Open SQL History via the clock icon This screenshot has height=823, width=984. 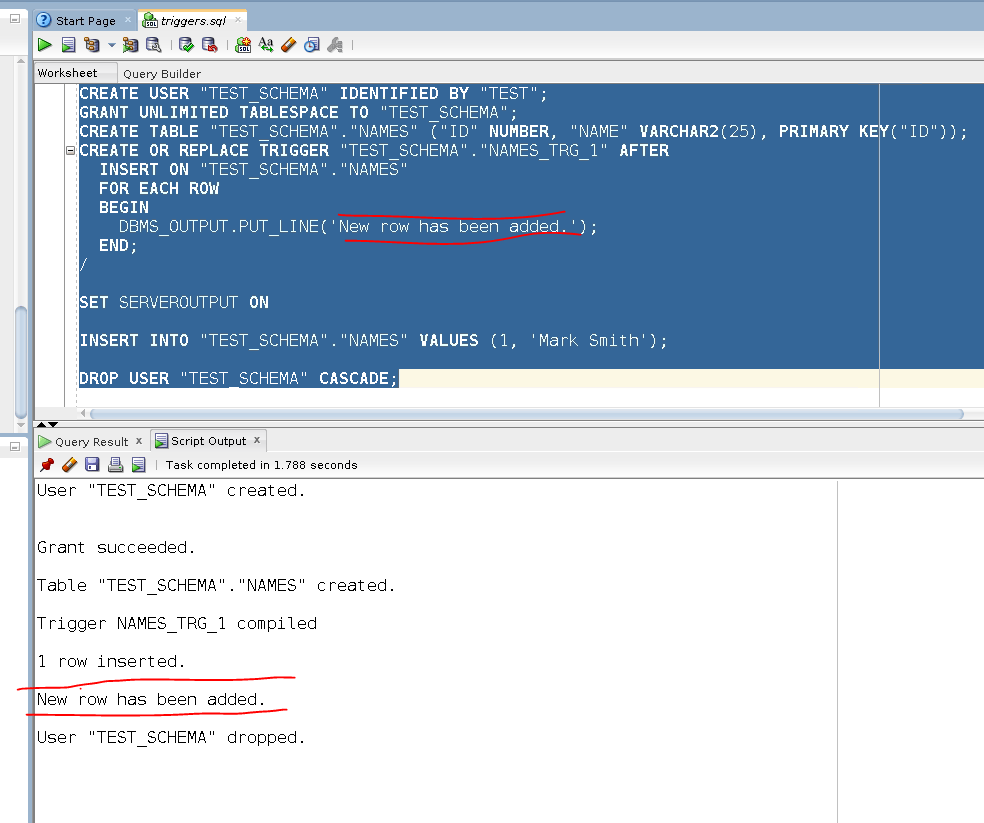[311, 44]
